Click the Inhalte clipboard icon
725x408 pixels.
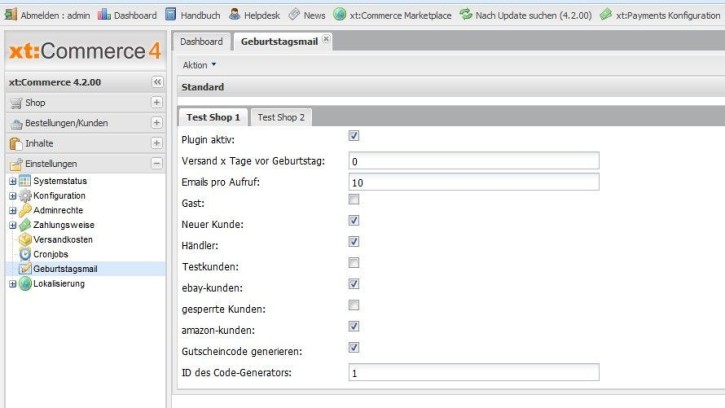[x=16, y=144]
